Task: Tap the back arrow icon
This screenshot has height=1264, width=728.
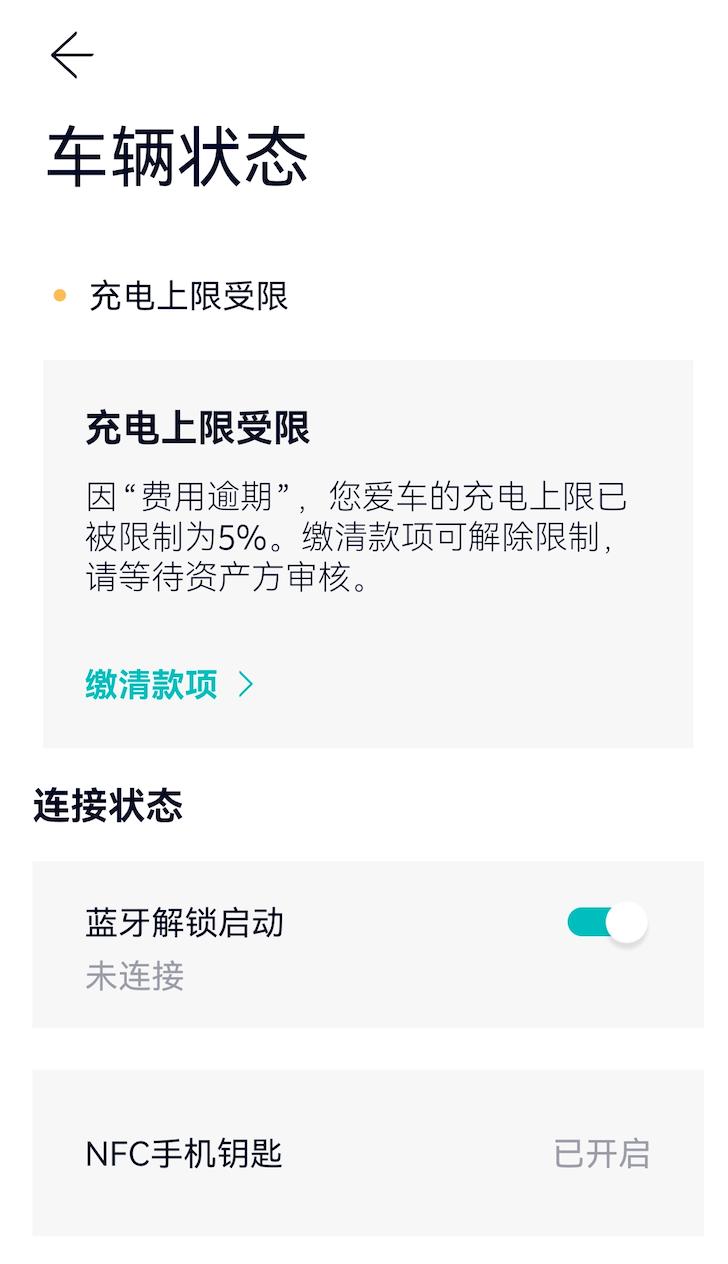Action: [x=72, y=55]
